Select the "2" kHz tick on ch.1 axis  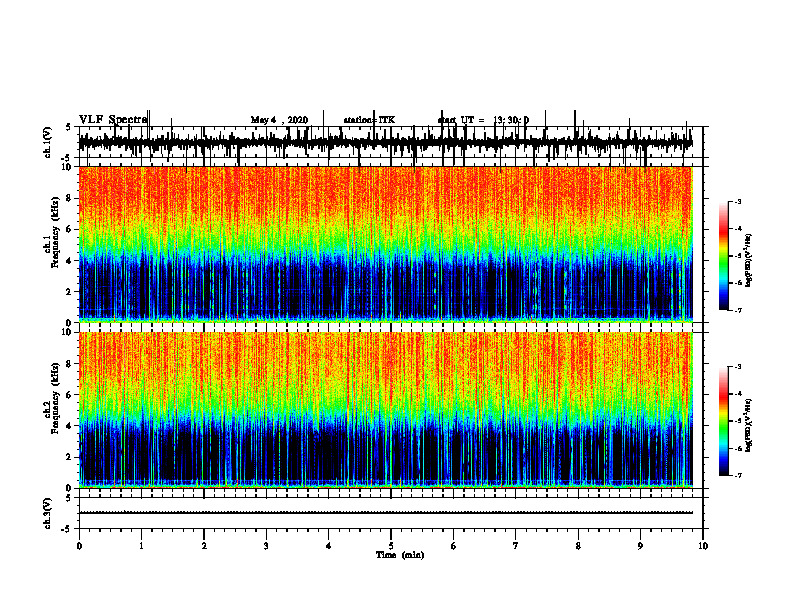coord(70,292)
